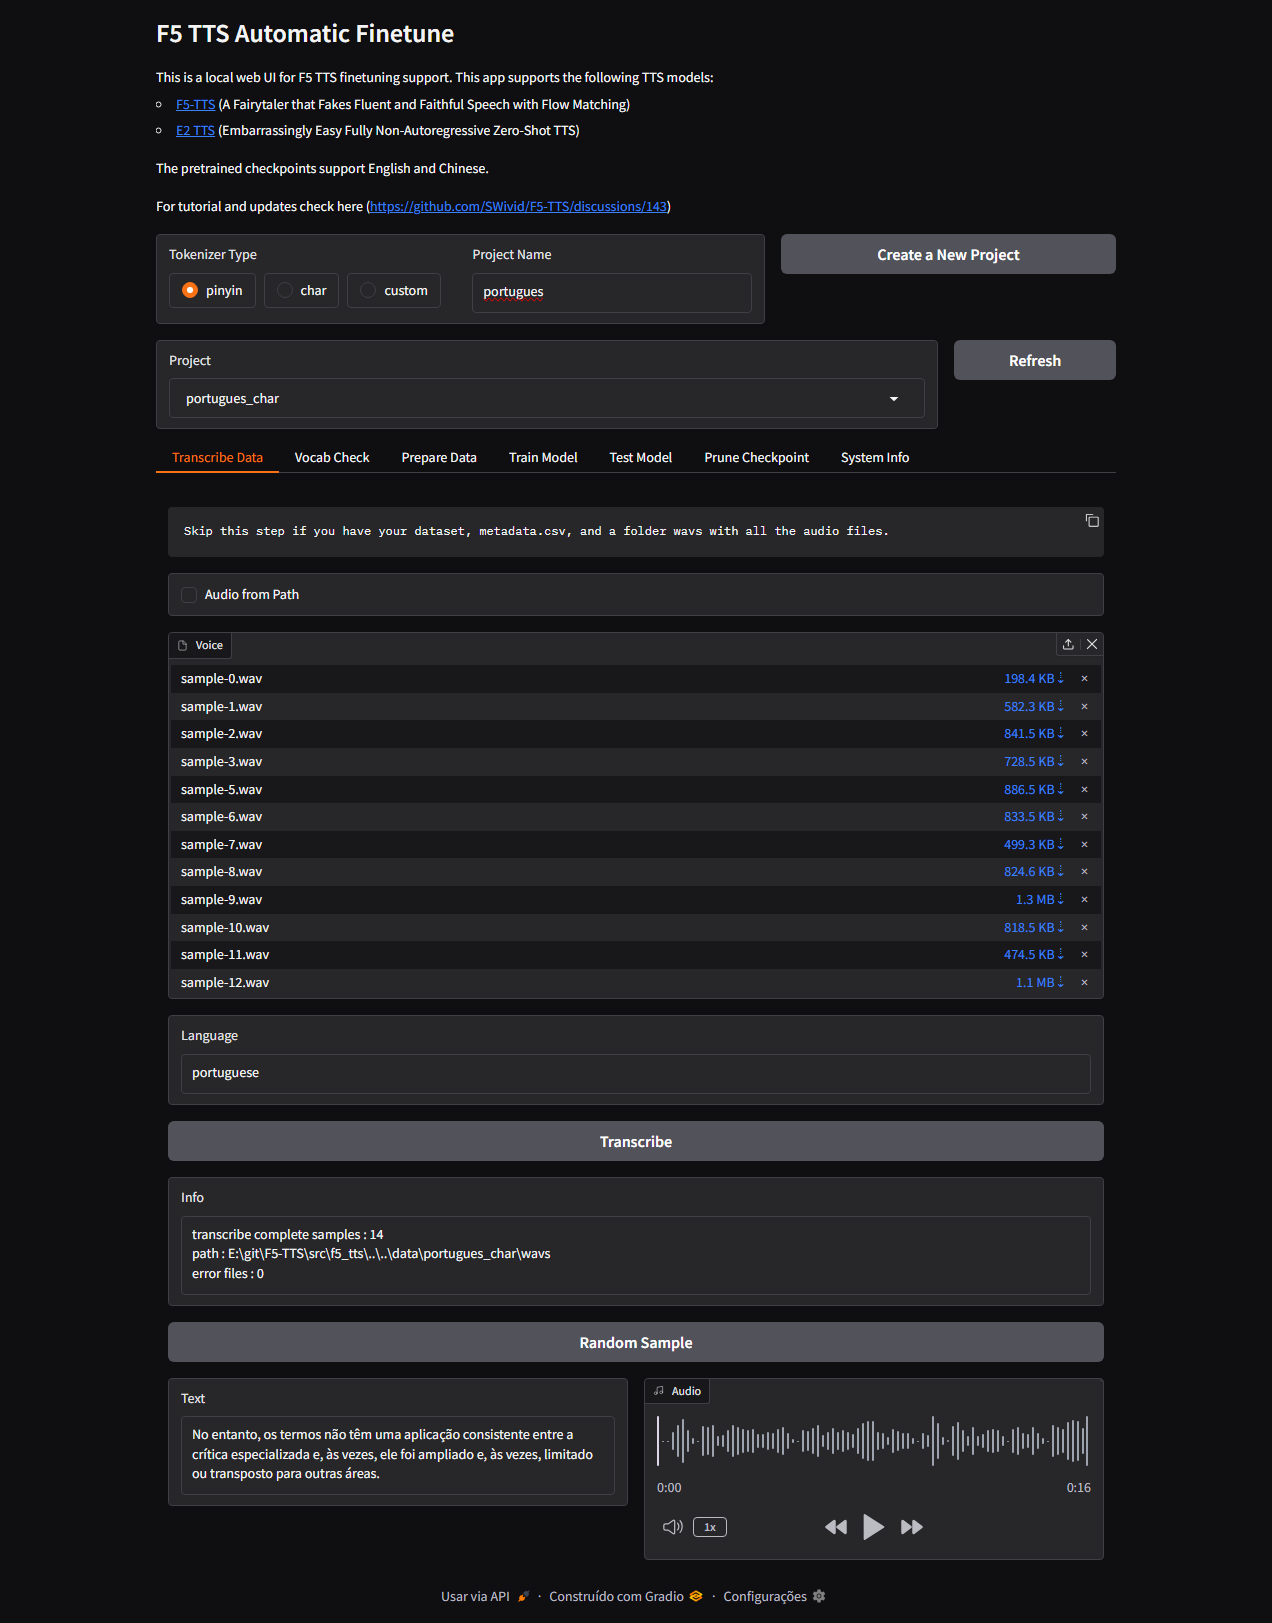The width and height of the screenshot is (1272, 1623).
Task: Switch to Prepare Data tab
Action: [x=439, y=458]
